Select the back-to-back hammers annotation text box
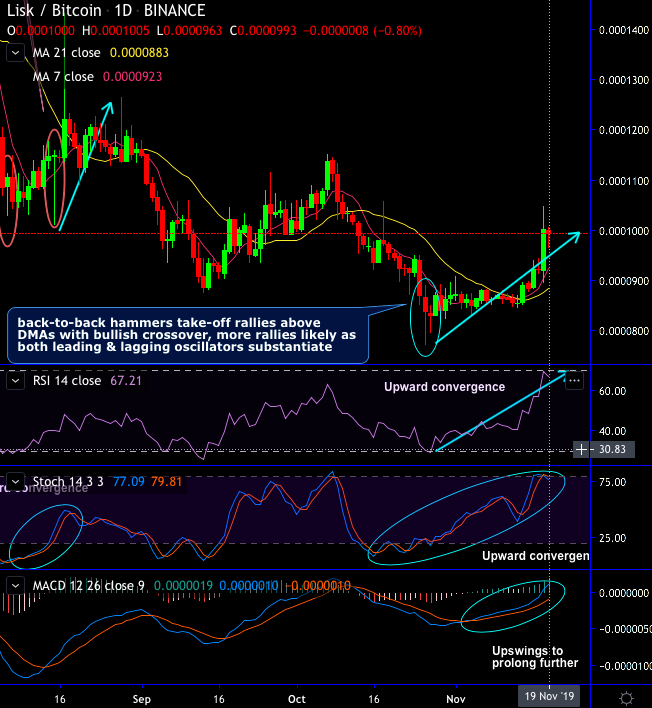652x708 pixels. [x=187, y=335]
